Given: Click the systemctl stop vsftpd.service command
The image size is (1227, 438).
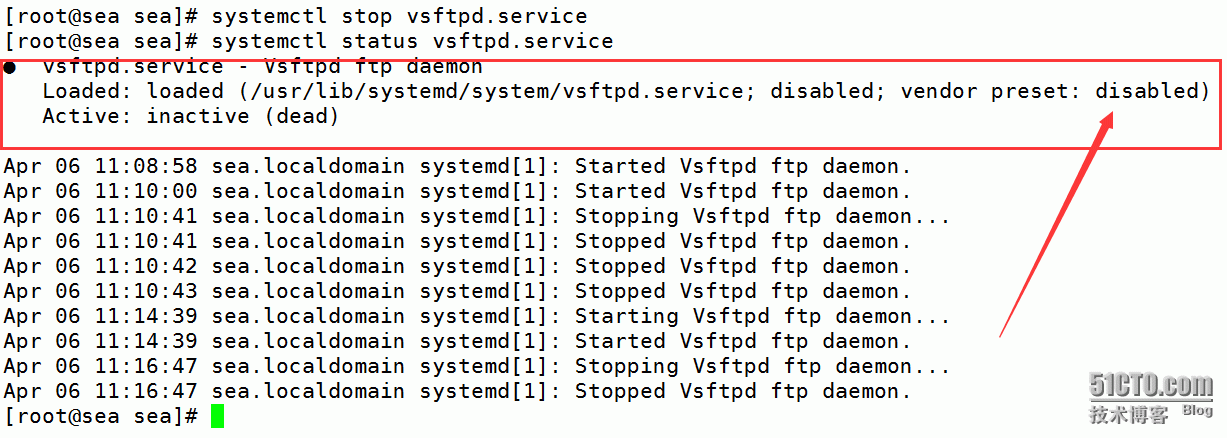Looking at the screenshot, I should point(399,16).
